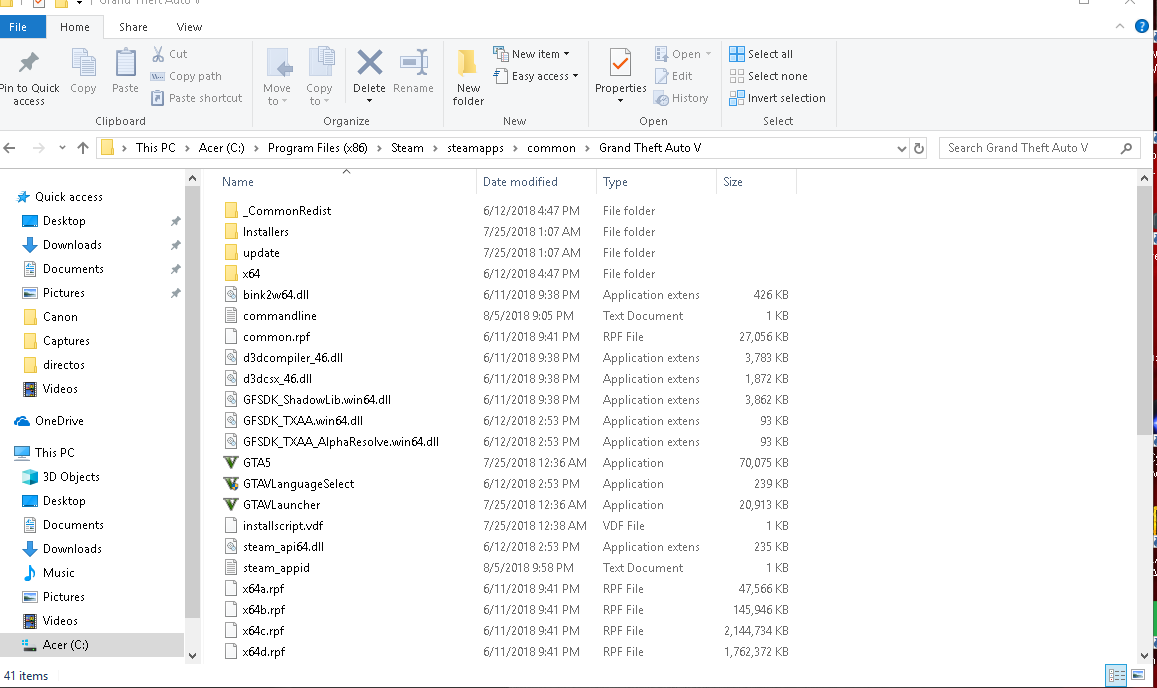Click Pin to Quick access icon
1157x688 pixels.
(x=29, y=63)
